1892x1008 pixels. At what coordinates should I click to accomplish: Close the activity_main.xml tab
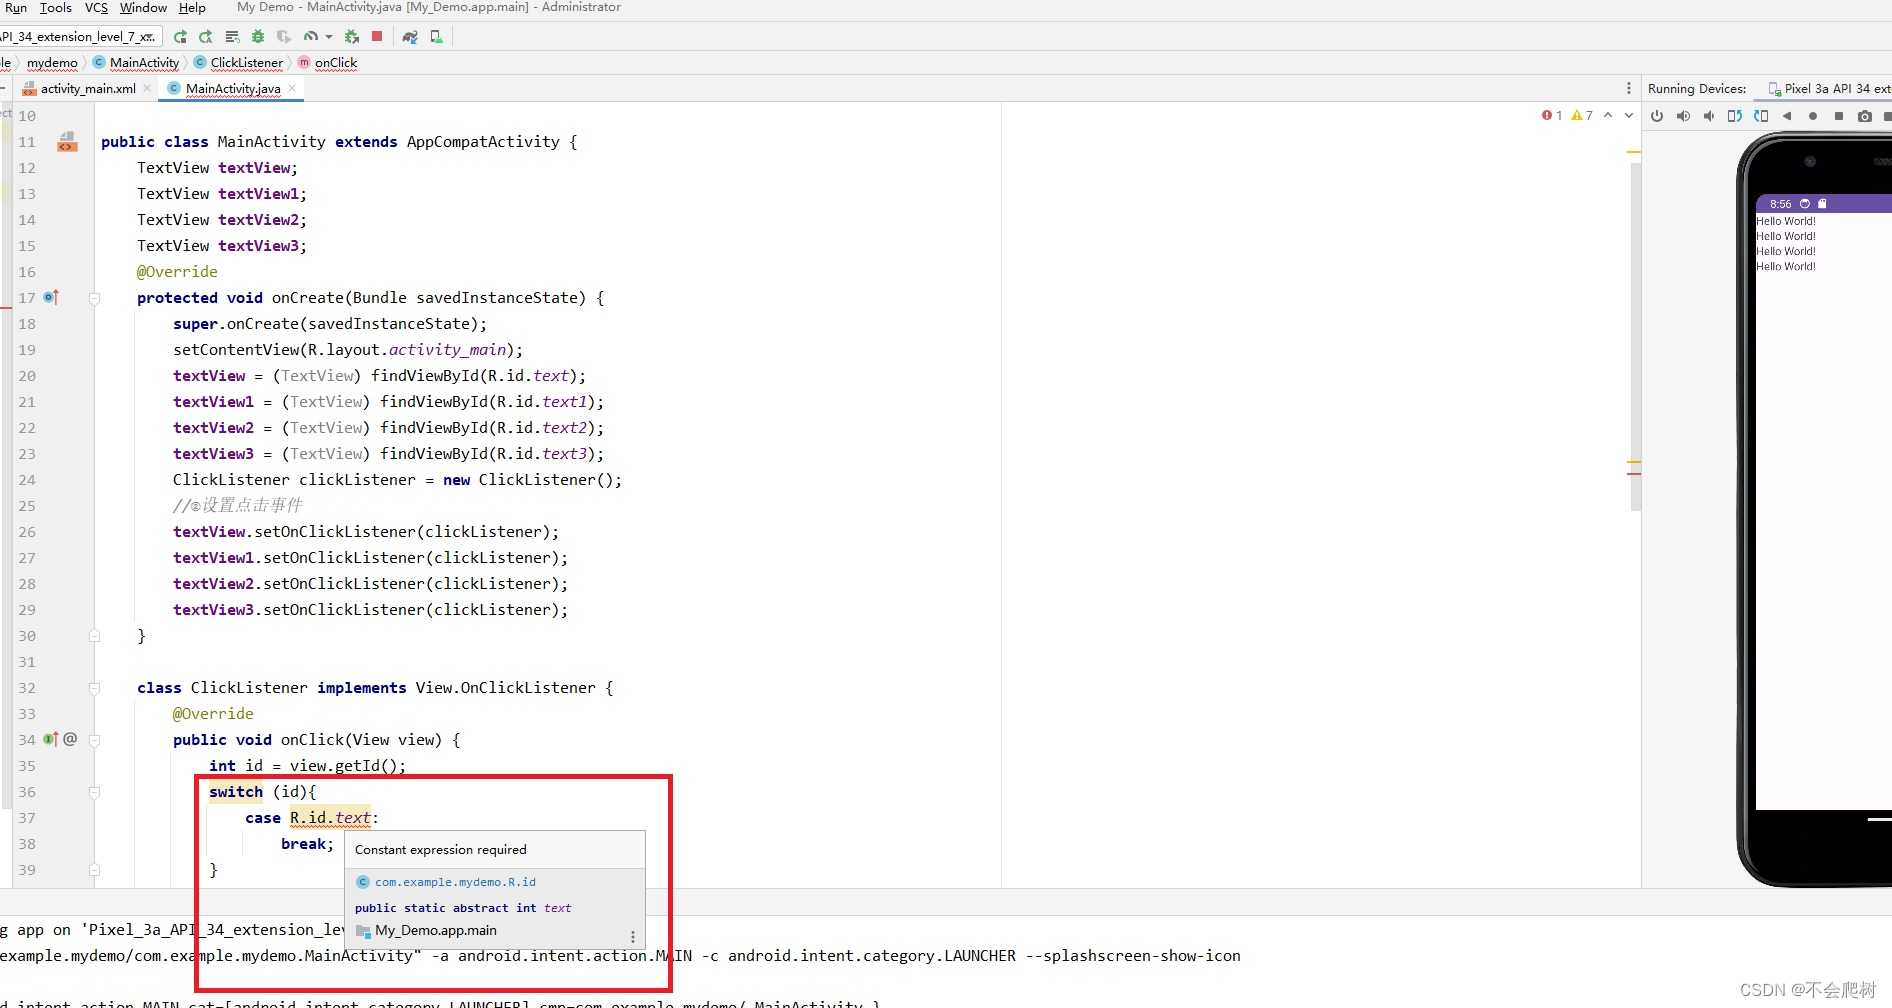[x=148, y=88]
